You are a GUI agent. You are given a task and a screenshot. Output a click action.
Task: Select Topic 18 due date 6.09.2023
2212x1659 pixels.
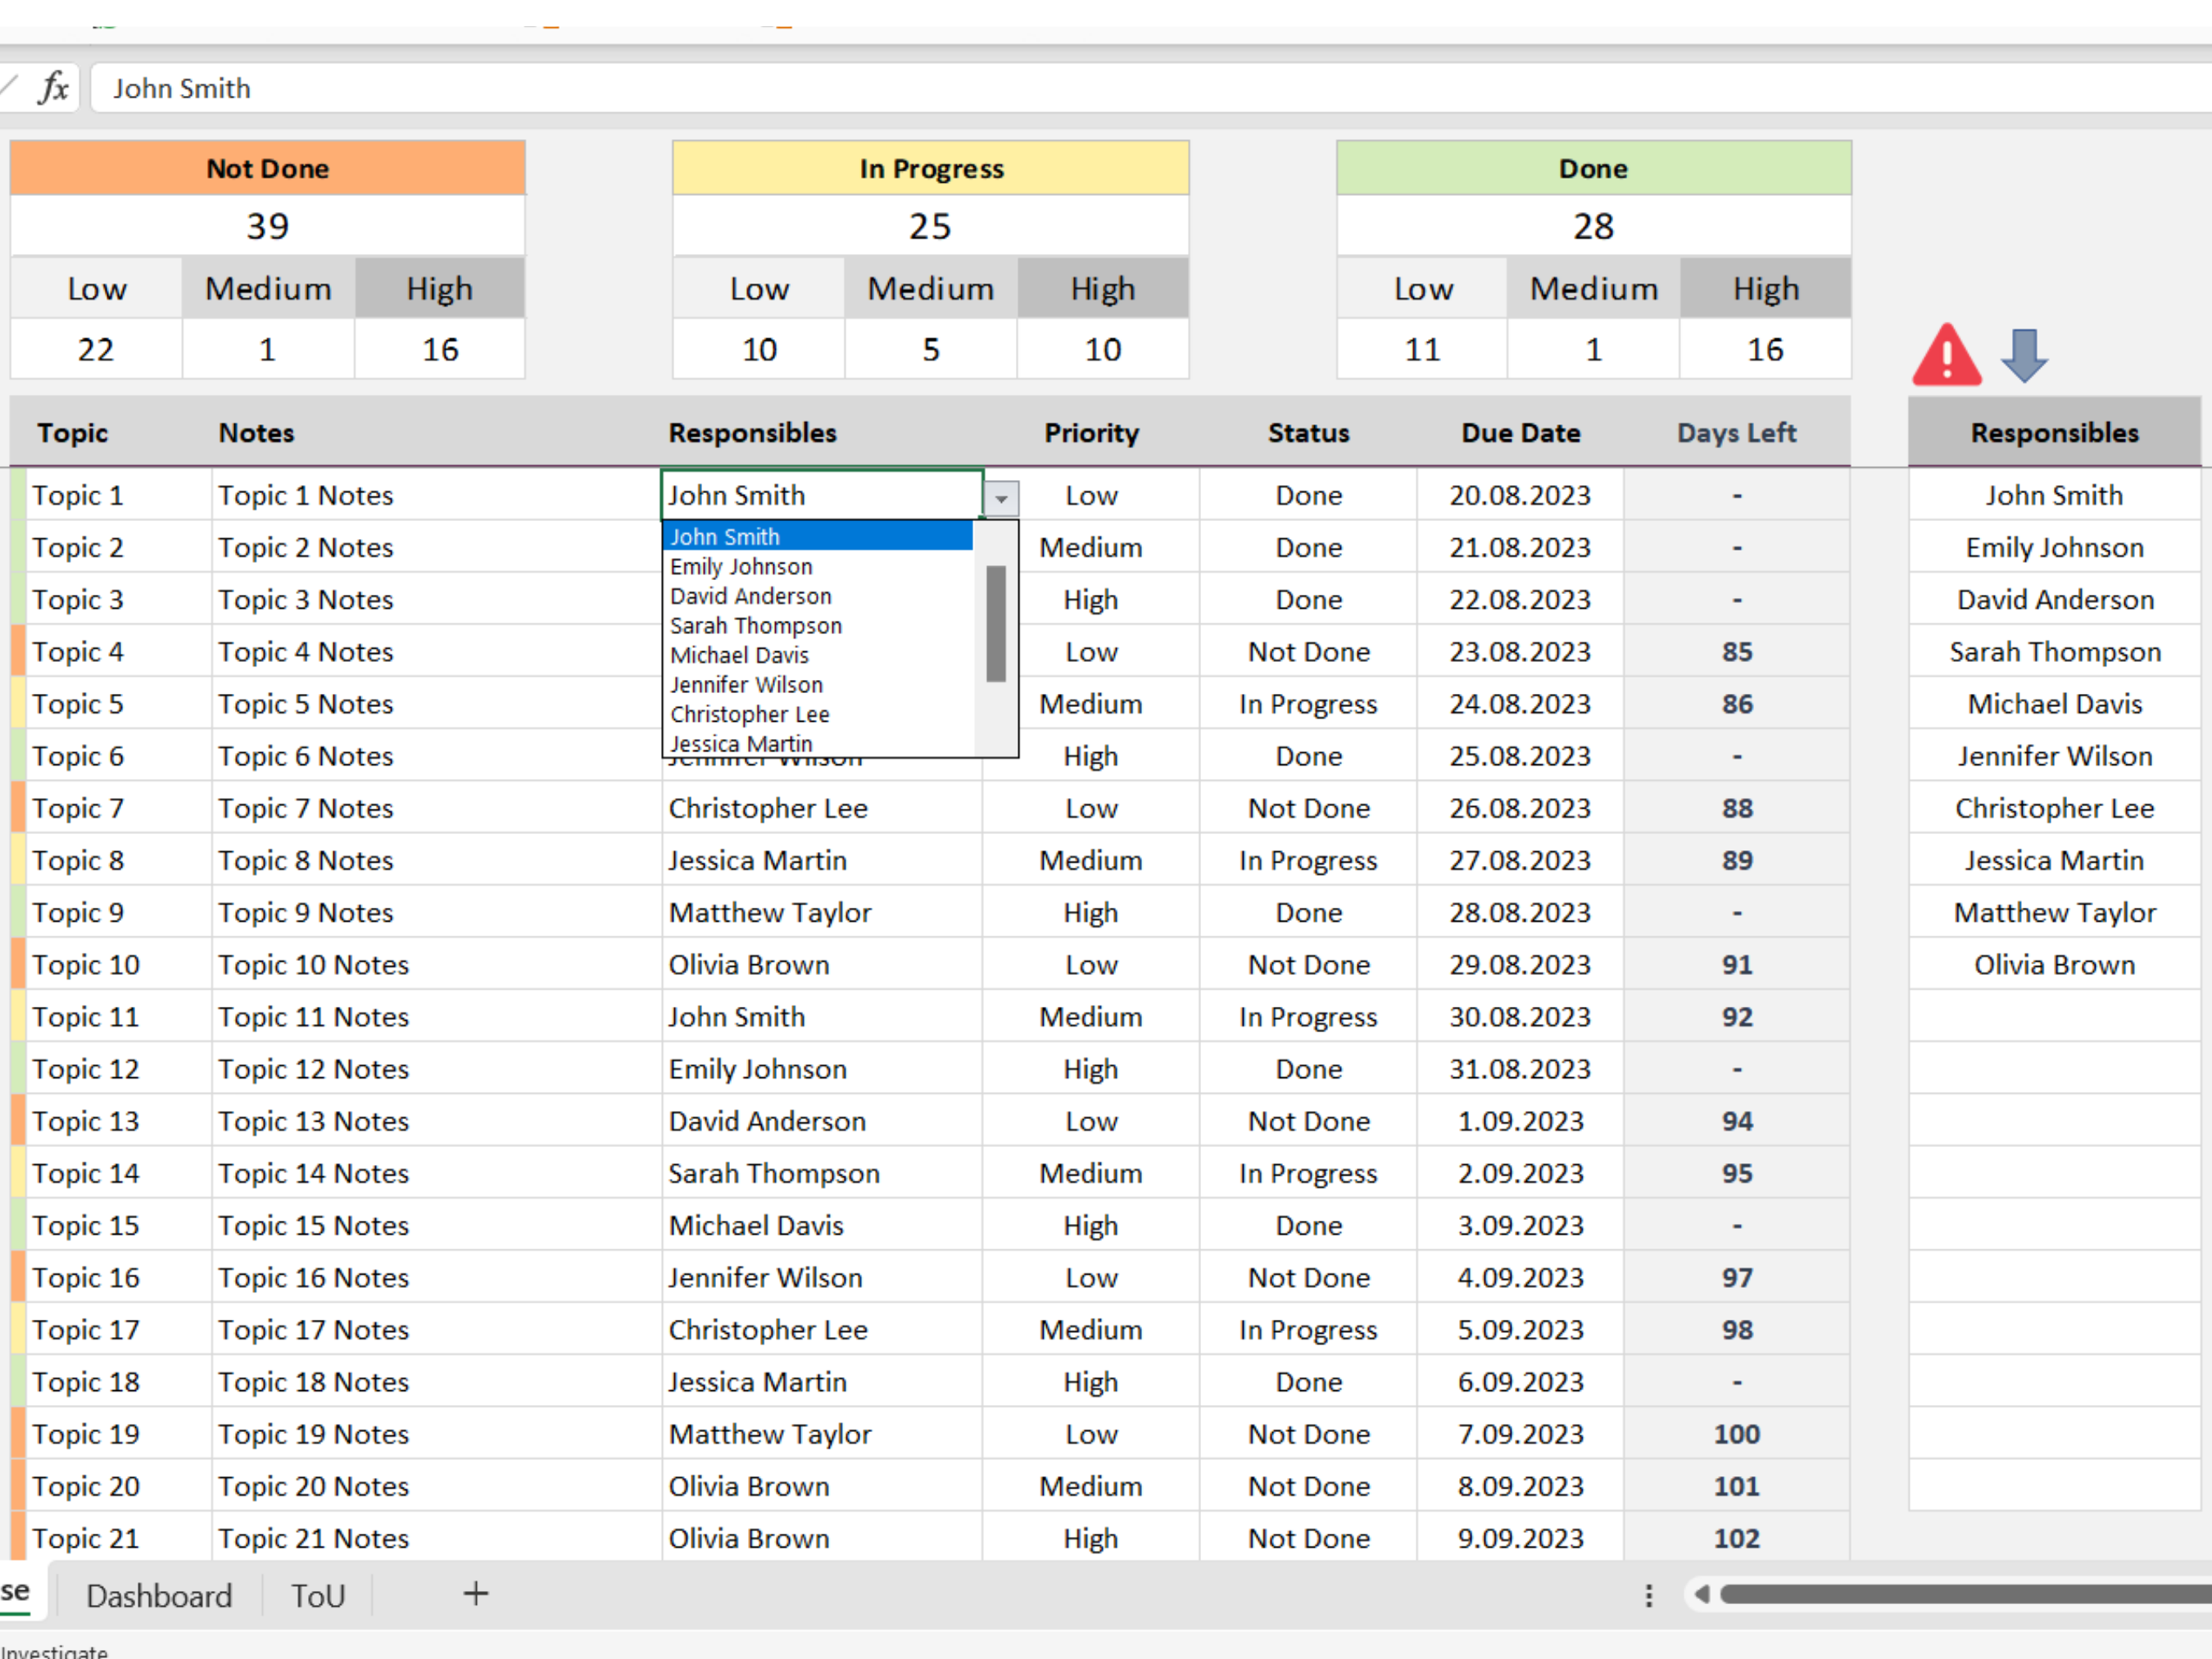[x=1520, y=1382]
